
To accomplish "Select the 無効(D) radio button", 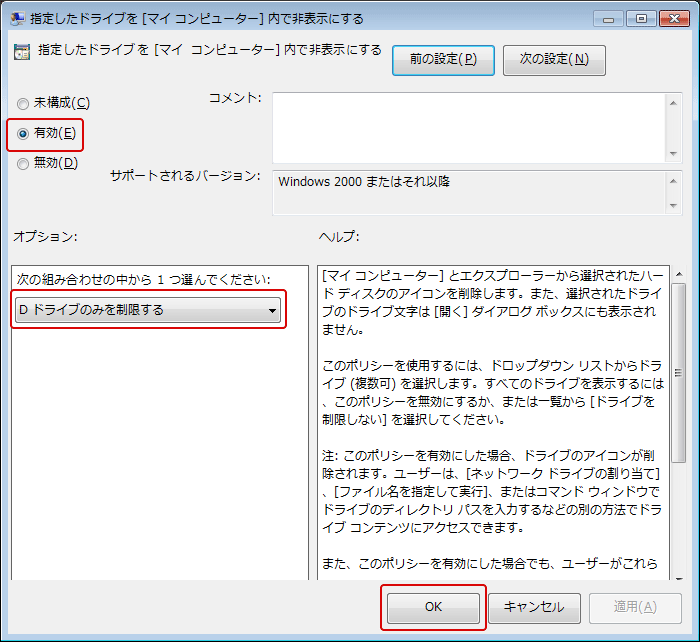I will pyautogui.click(x=23, y=164).
